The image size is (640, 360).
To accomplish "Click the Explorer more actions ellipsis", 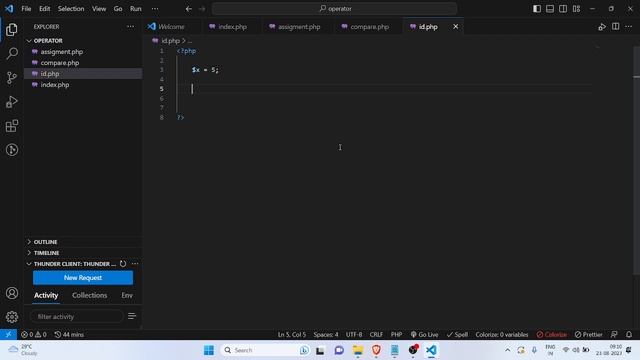I will pyautogui.click(x=130, y=27).
